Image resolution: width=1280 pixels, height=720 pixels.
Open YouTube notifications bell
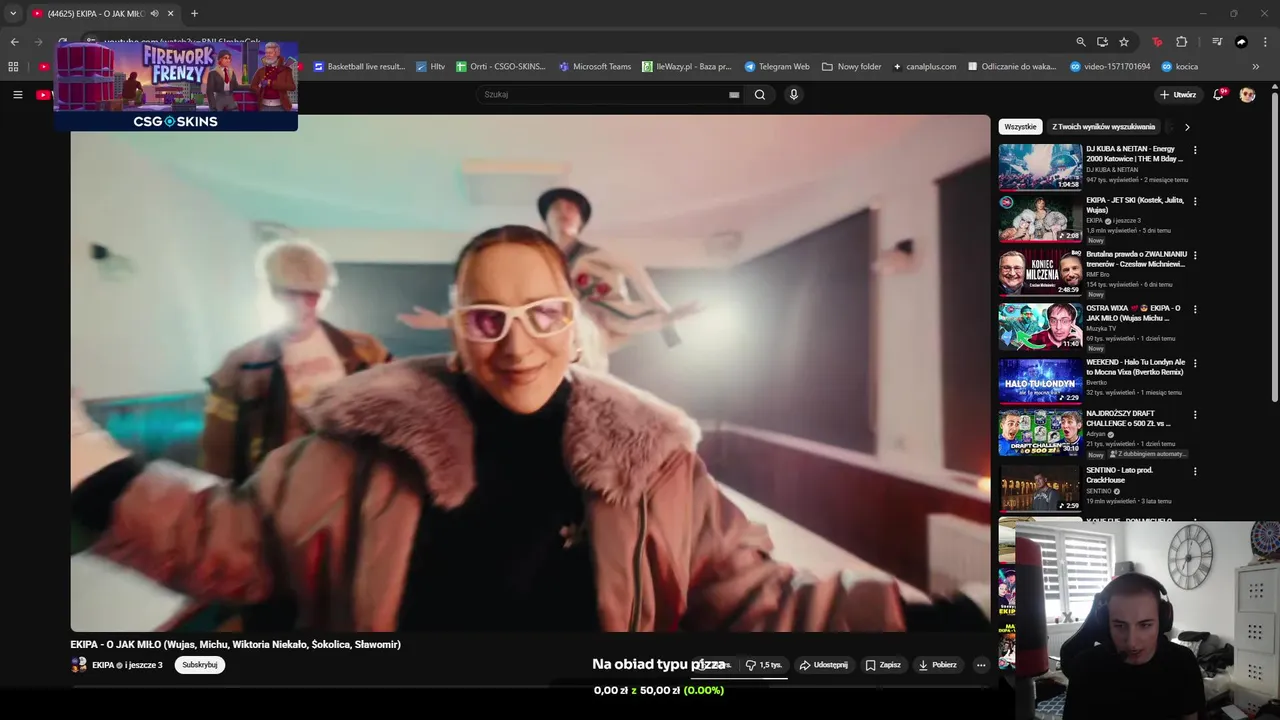[1218, 95]
